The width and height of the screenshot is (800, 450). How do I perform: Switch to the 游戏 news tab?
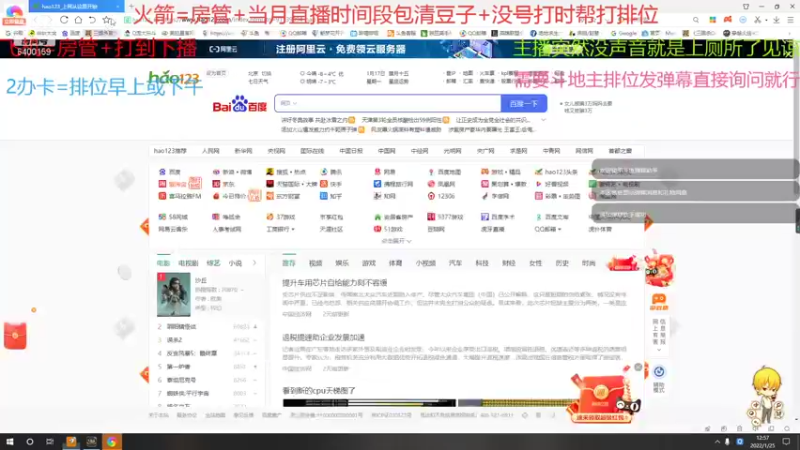pos(369,263)
